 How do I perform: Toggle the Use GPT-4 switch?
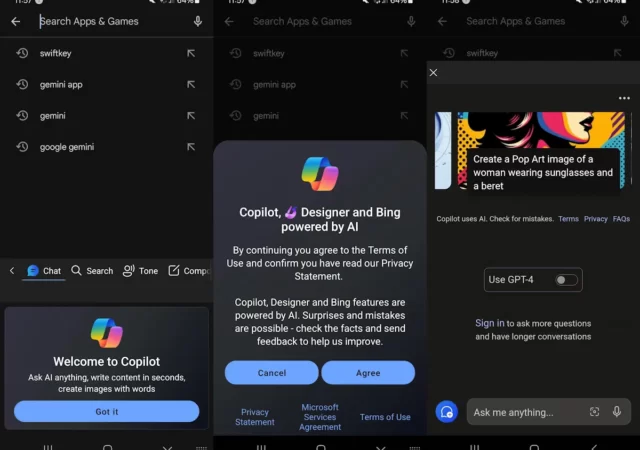567,280
